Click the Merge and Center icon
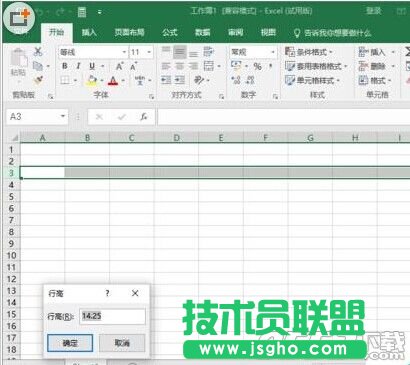The height and width of the screenshot is (365, 410). [x=209, y=66]
